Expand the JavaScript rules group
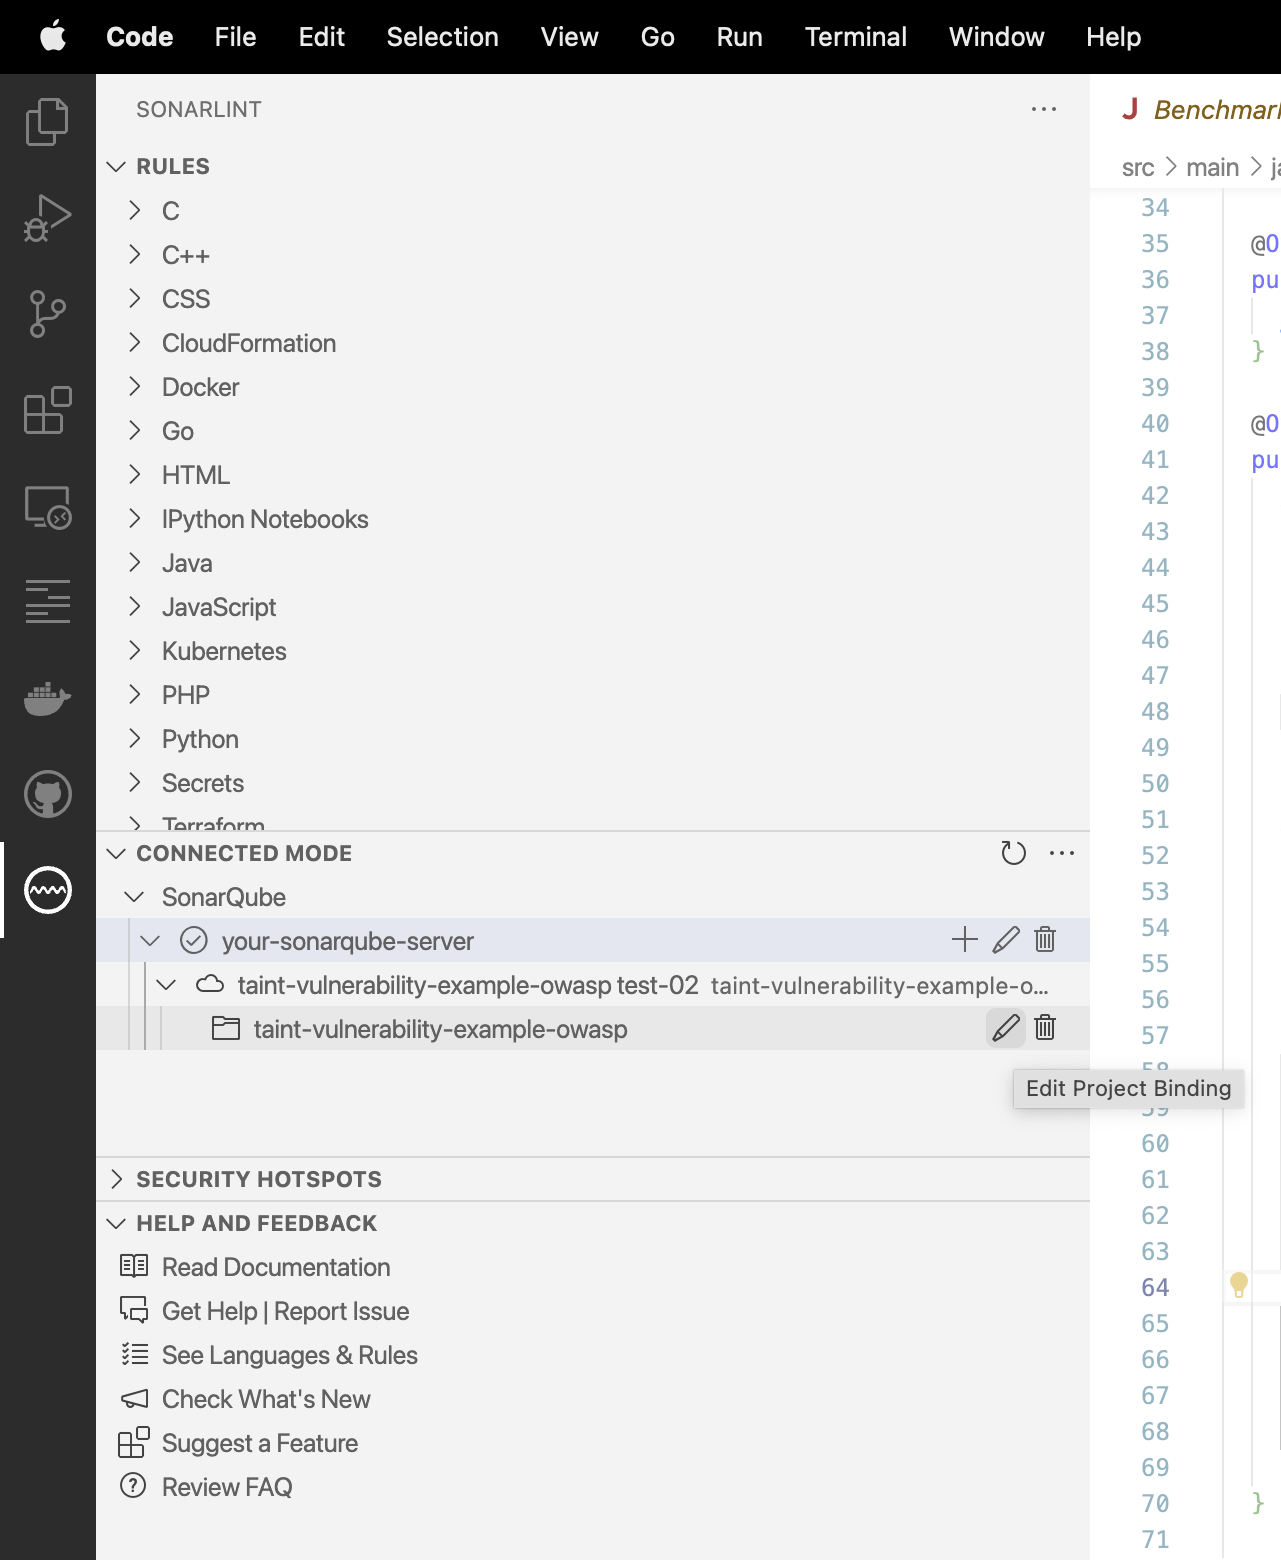 [135, 606]
